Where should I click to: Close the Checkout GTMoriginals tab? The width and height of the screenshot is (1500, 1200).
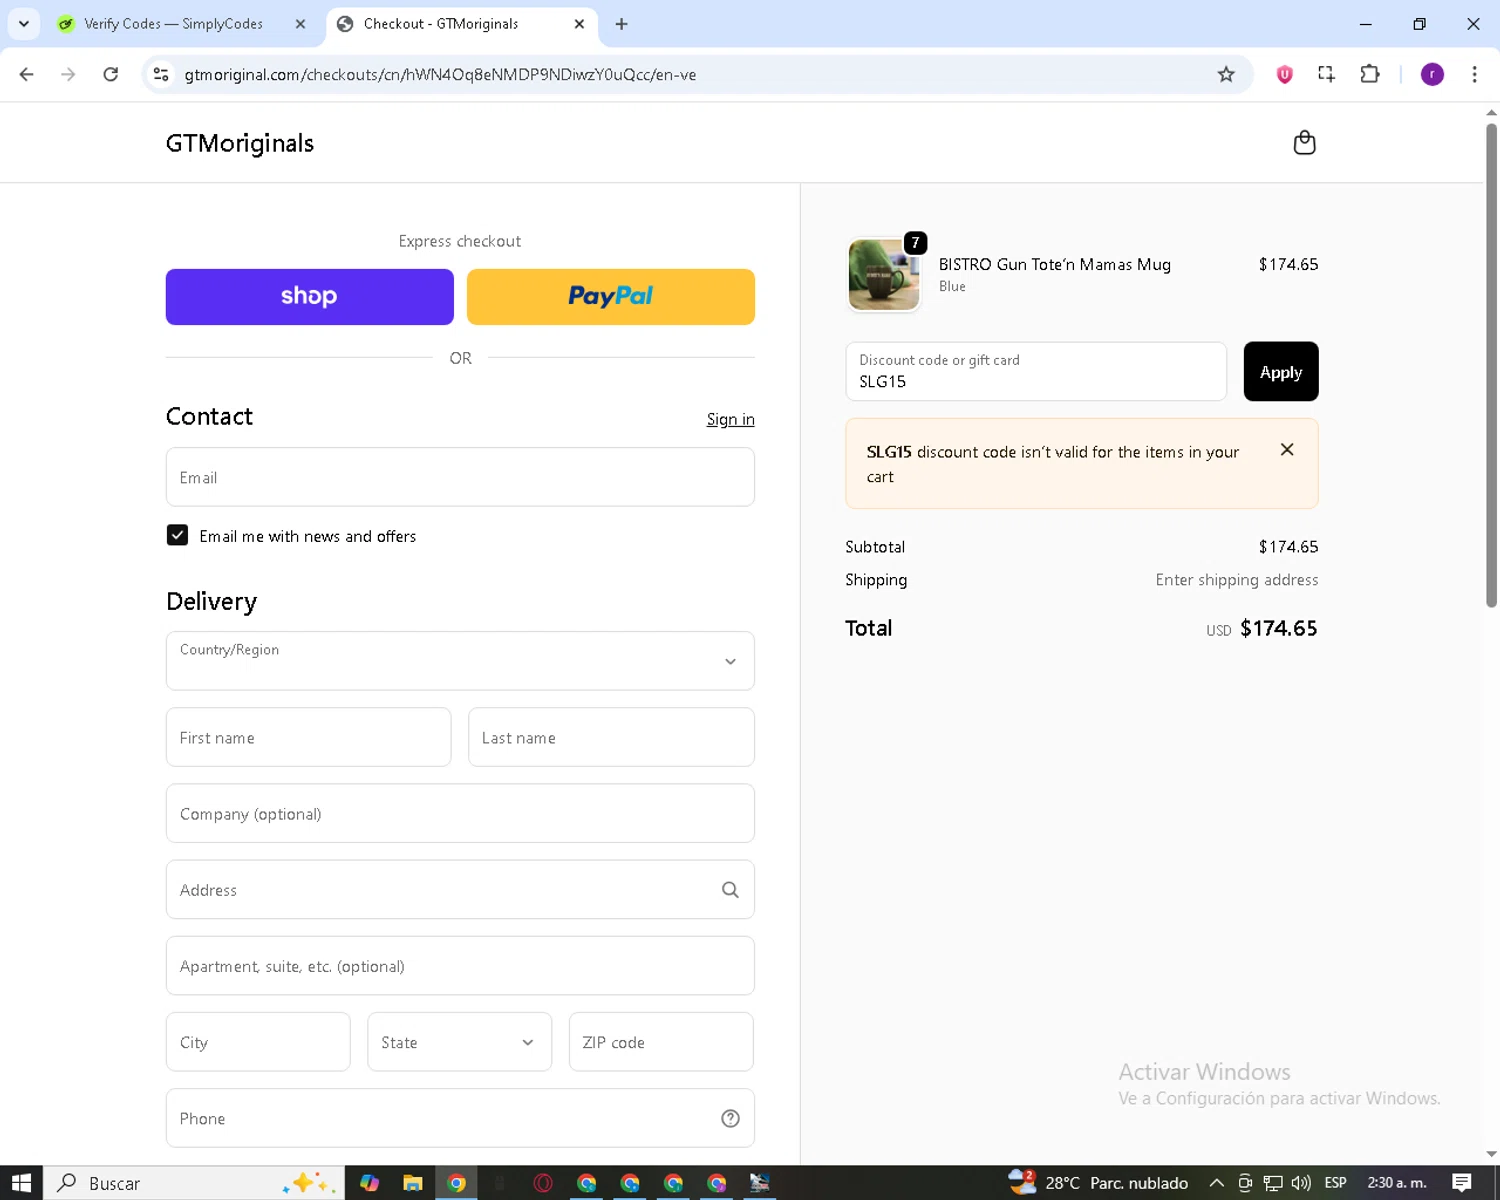pyautogui.click(x=579, y=24)
